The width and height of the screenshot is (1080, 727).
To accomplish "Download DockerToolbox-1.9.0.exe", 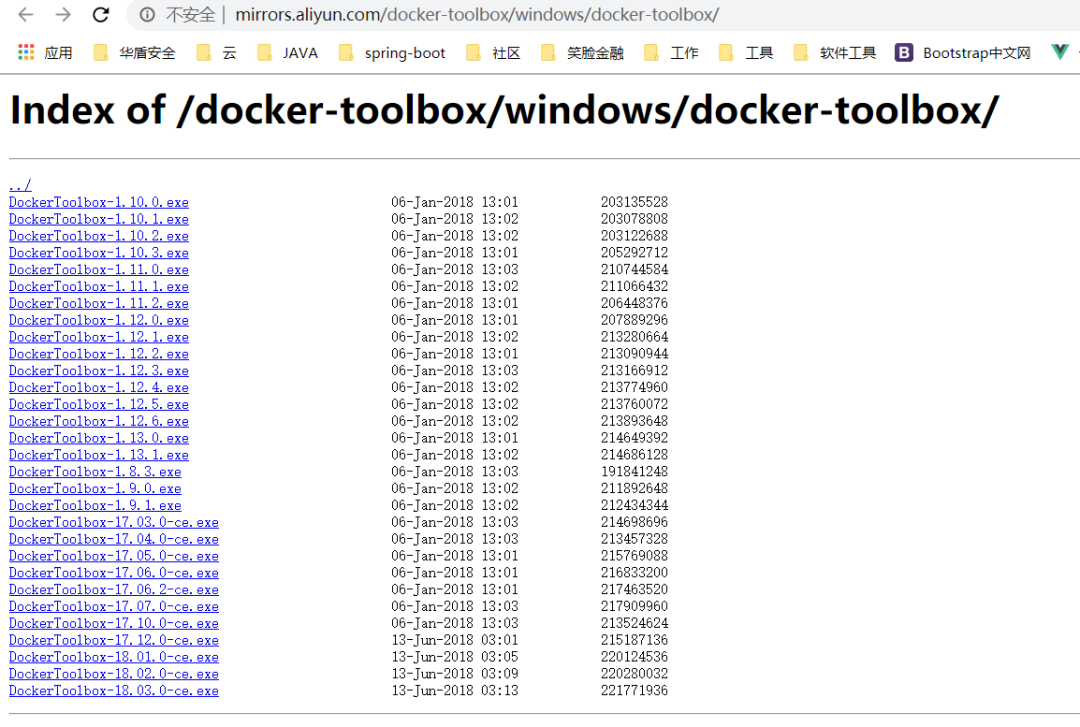I will point(95,489).
